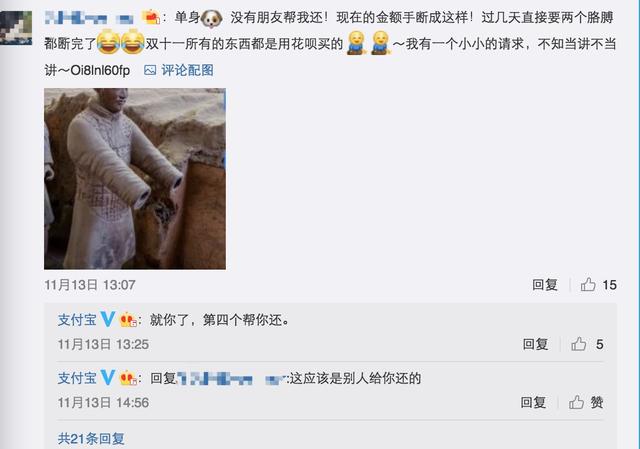This screenshot has height=449, width=640.
Task: Click the thumbs-up icon with 15 likes
Action: 588,284
